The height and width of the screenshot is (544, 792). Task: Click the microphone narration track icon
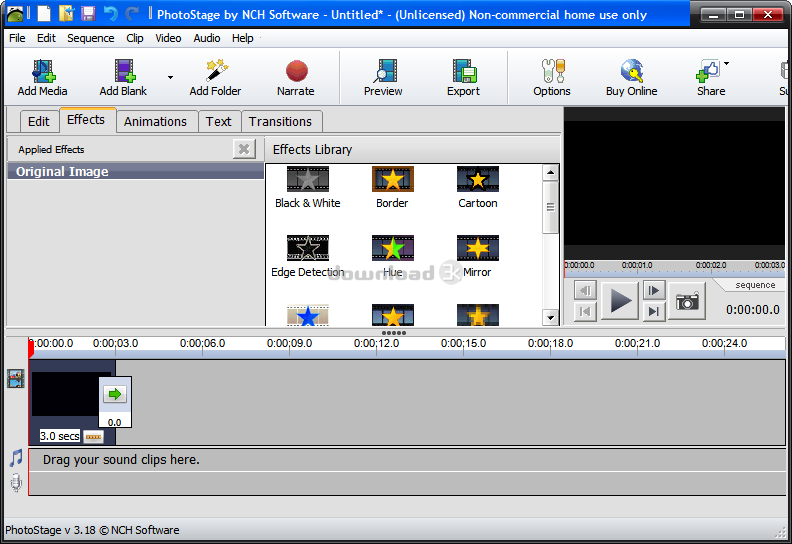(x=16, y=483)
